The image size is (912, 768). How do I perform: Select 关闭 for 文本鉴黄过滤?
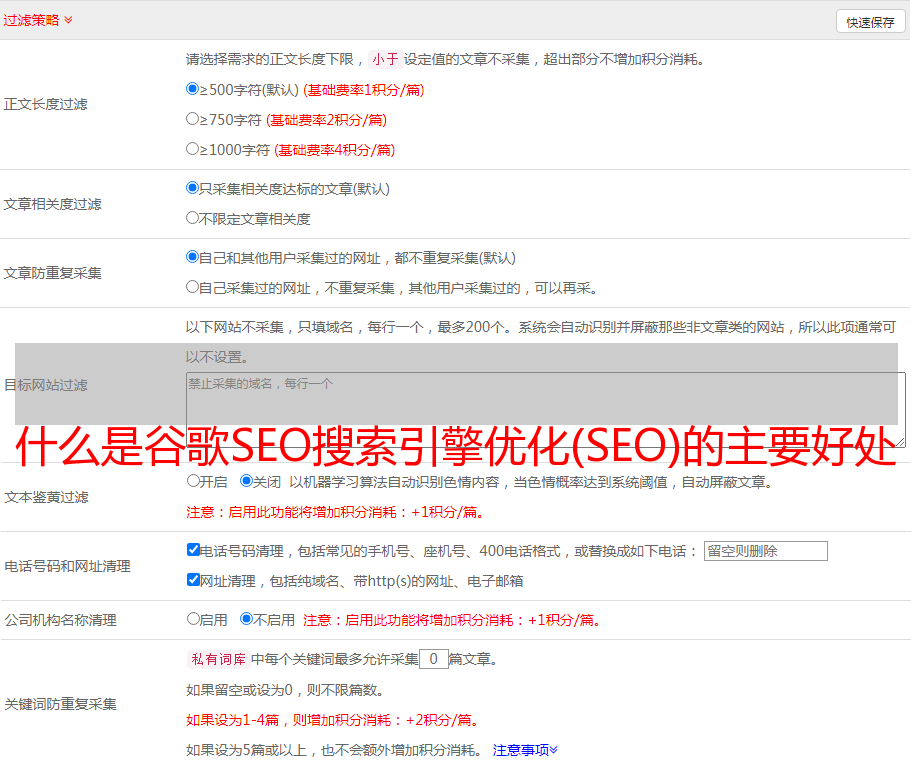tap(246, 481)
